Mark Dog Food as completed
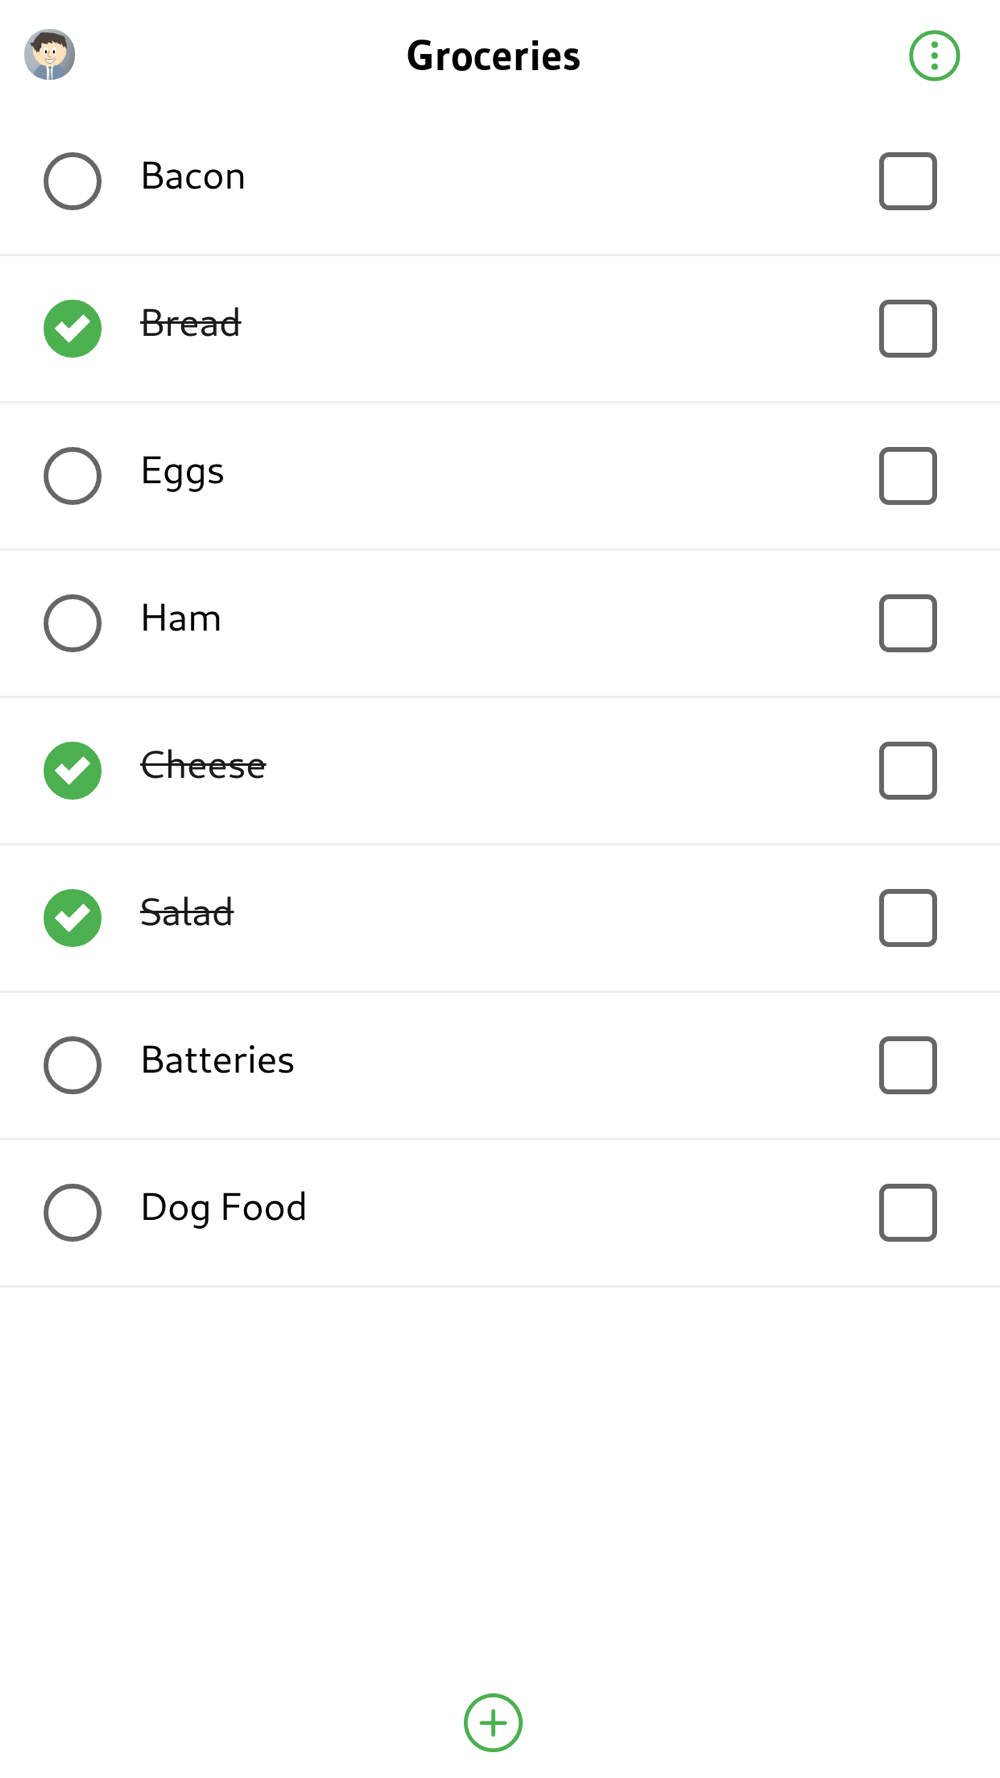This screenshot has height=1778, width=1000. (72, 1212)
